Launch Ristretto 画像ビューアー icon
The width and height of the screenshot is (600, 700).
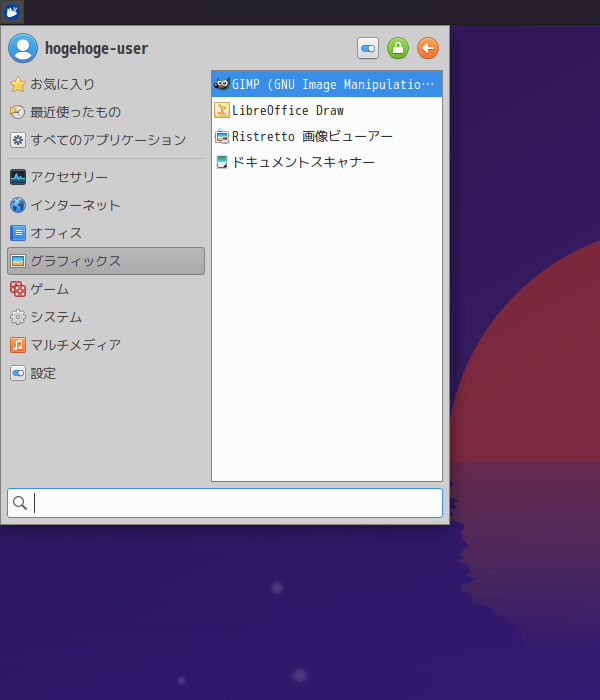[222, 136]
